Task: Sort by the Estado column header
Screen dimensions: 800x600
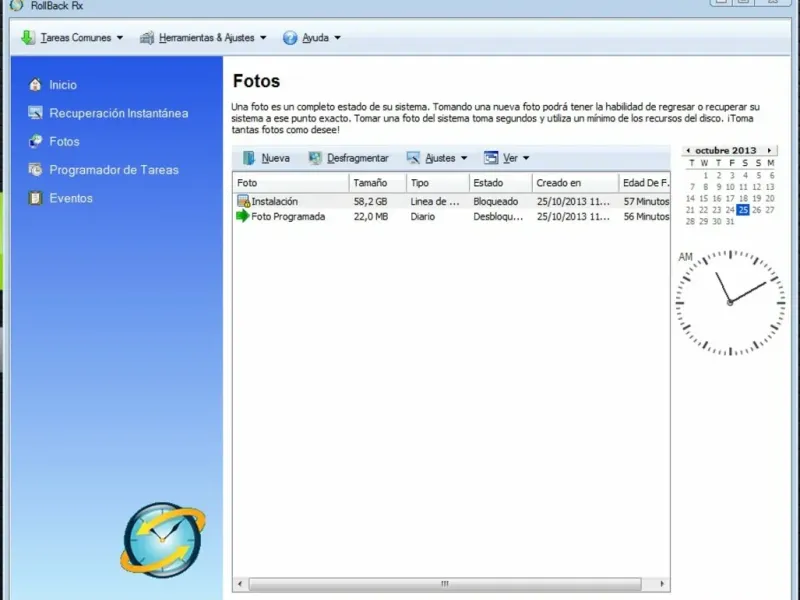Action: [x=500, y=183]
